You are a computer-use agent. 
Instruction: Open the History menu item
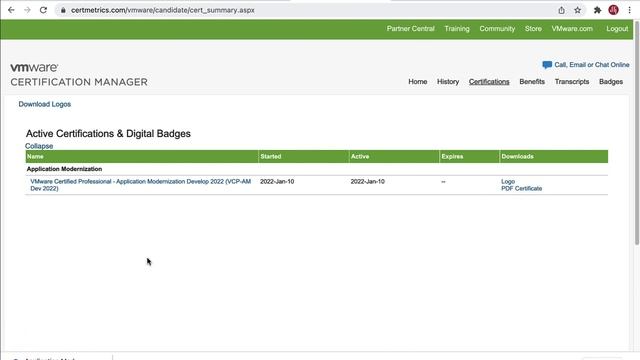point(448,82)
